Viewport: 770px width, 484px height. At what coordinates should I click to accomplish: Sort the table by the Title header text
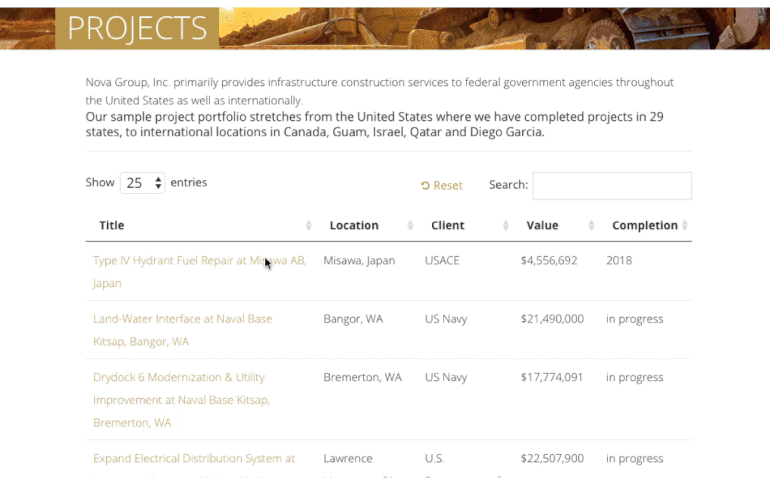click(x=112, y=226)
